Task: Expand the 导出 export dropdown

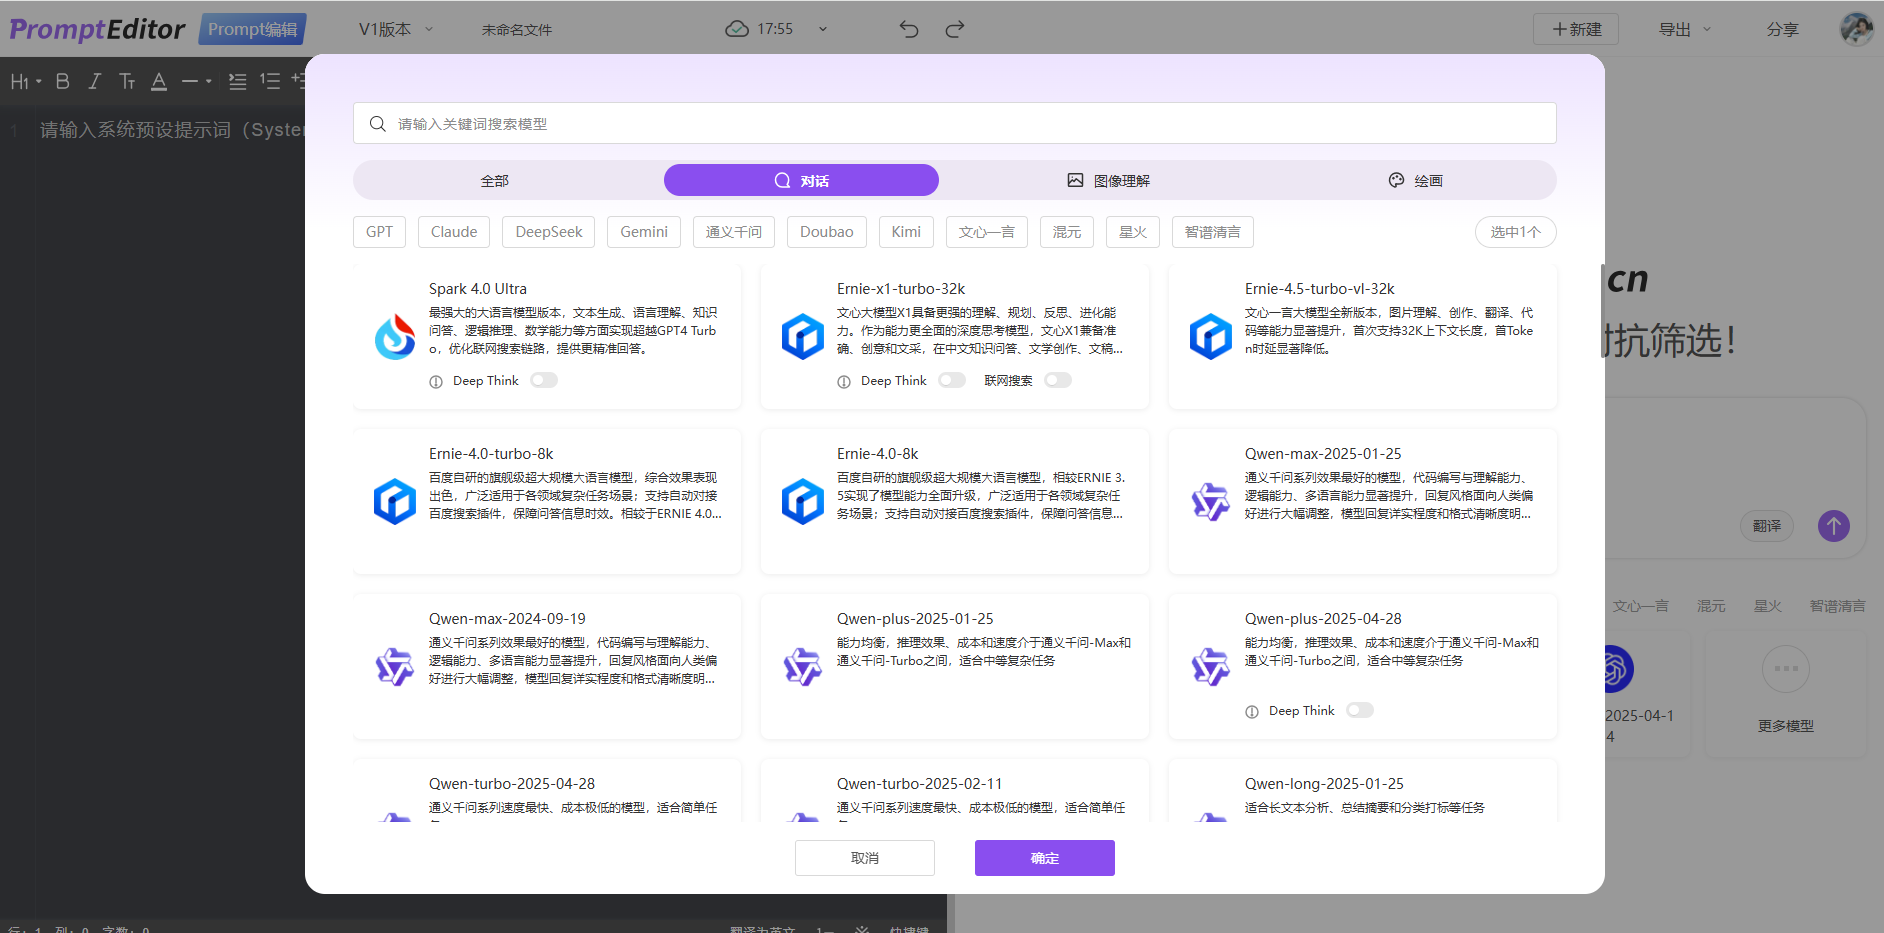Action: pyautogui.click(x=1685, y=29)
